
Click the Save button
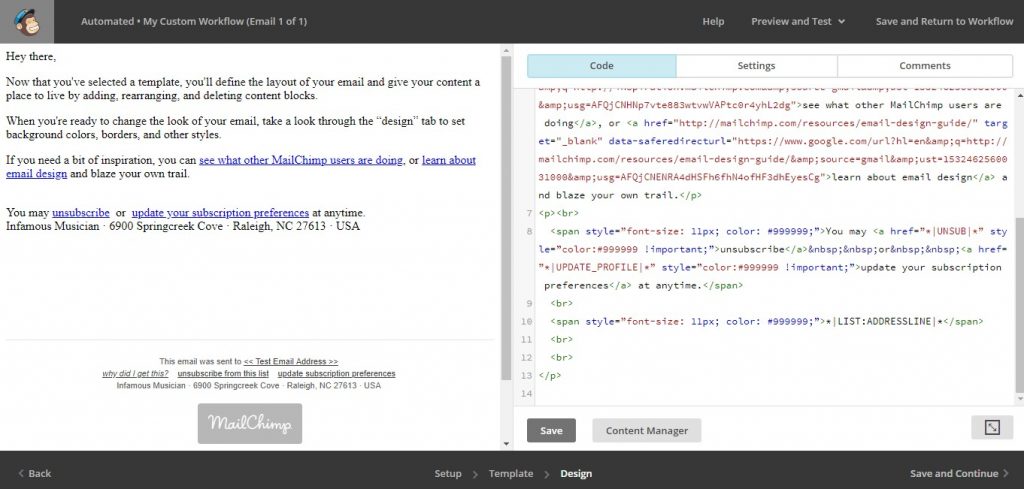[551, 430]
